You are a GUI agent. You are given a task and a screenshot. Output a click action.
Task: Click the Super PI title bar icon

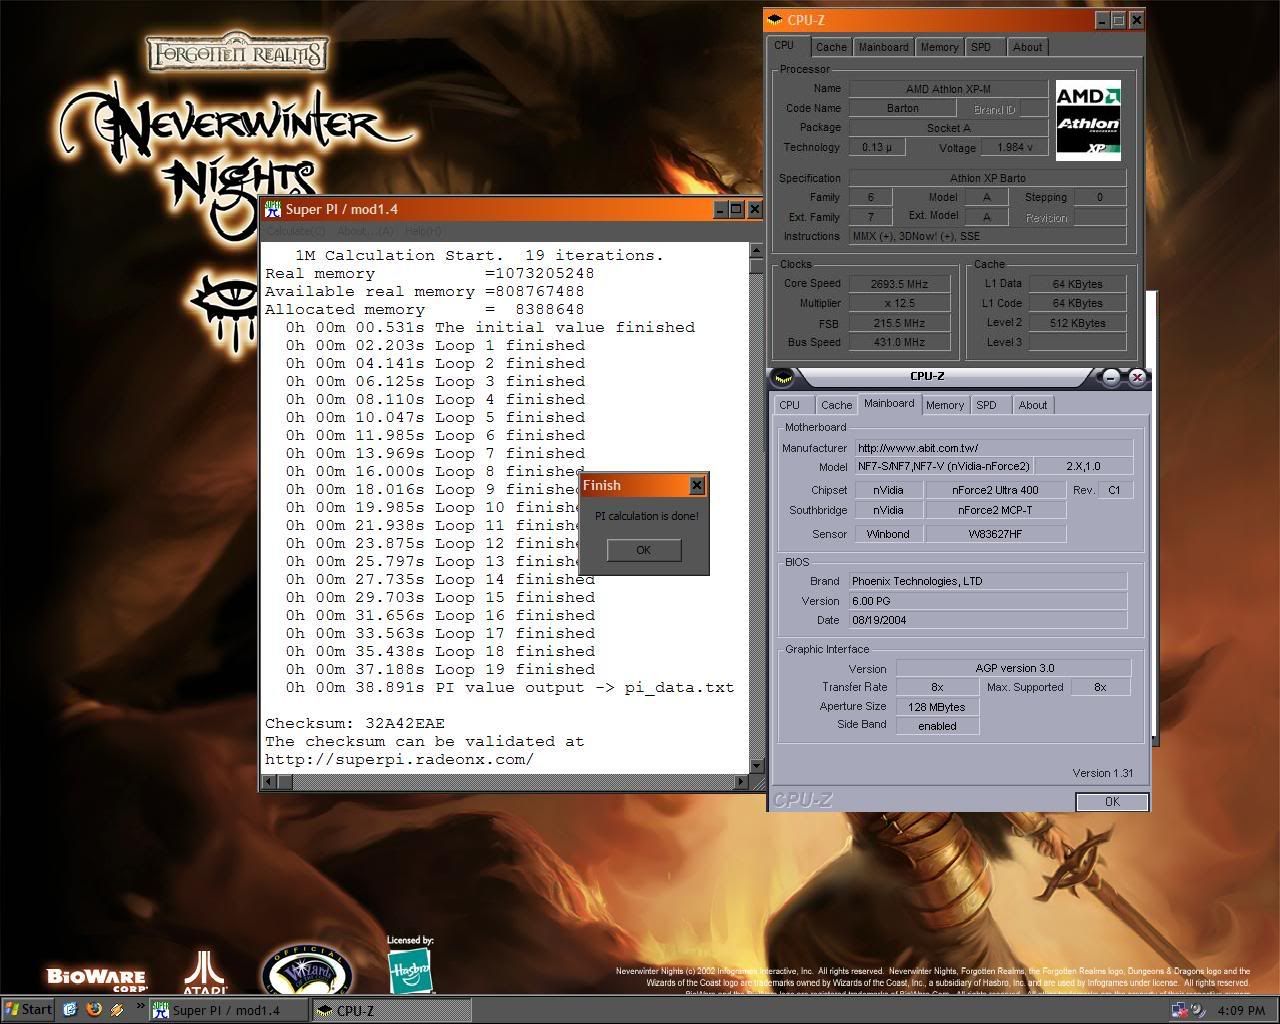[x=272, y=209]
